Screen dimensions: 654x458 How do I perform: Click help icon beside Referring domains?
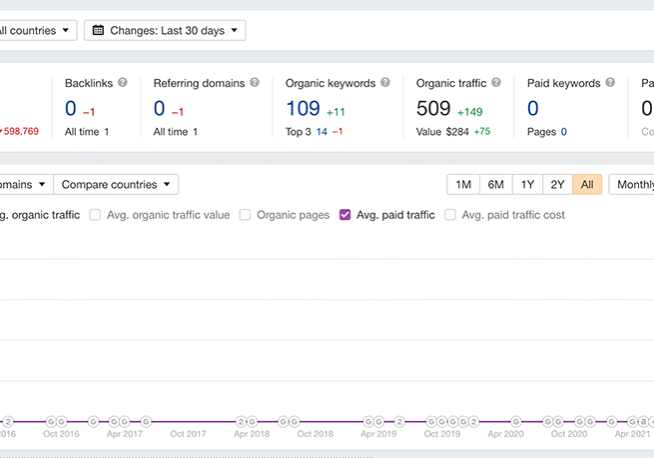point(254,84)
